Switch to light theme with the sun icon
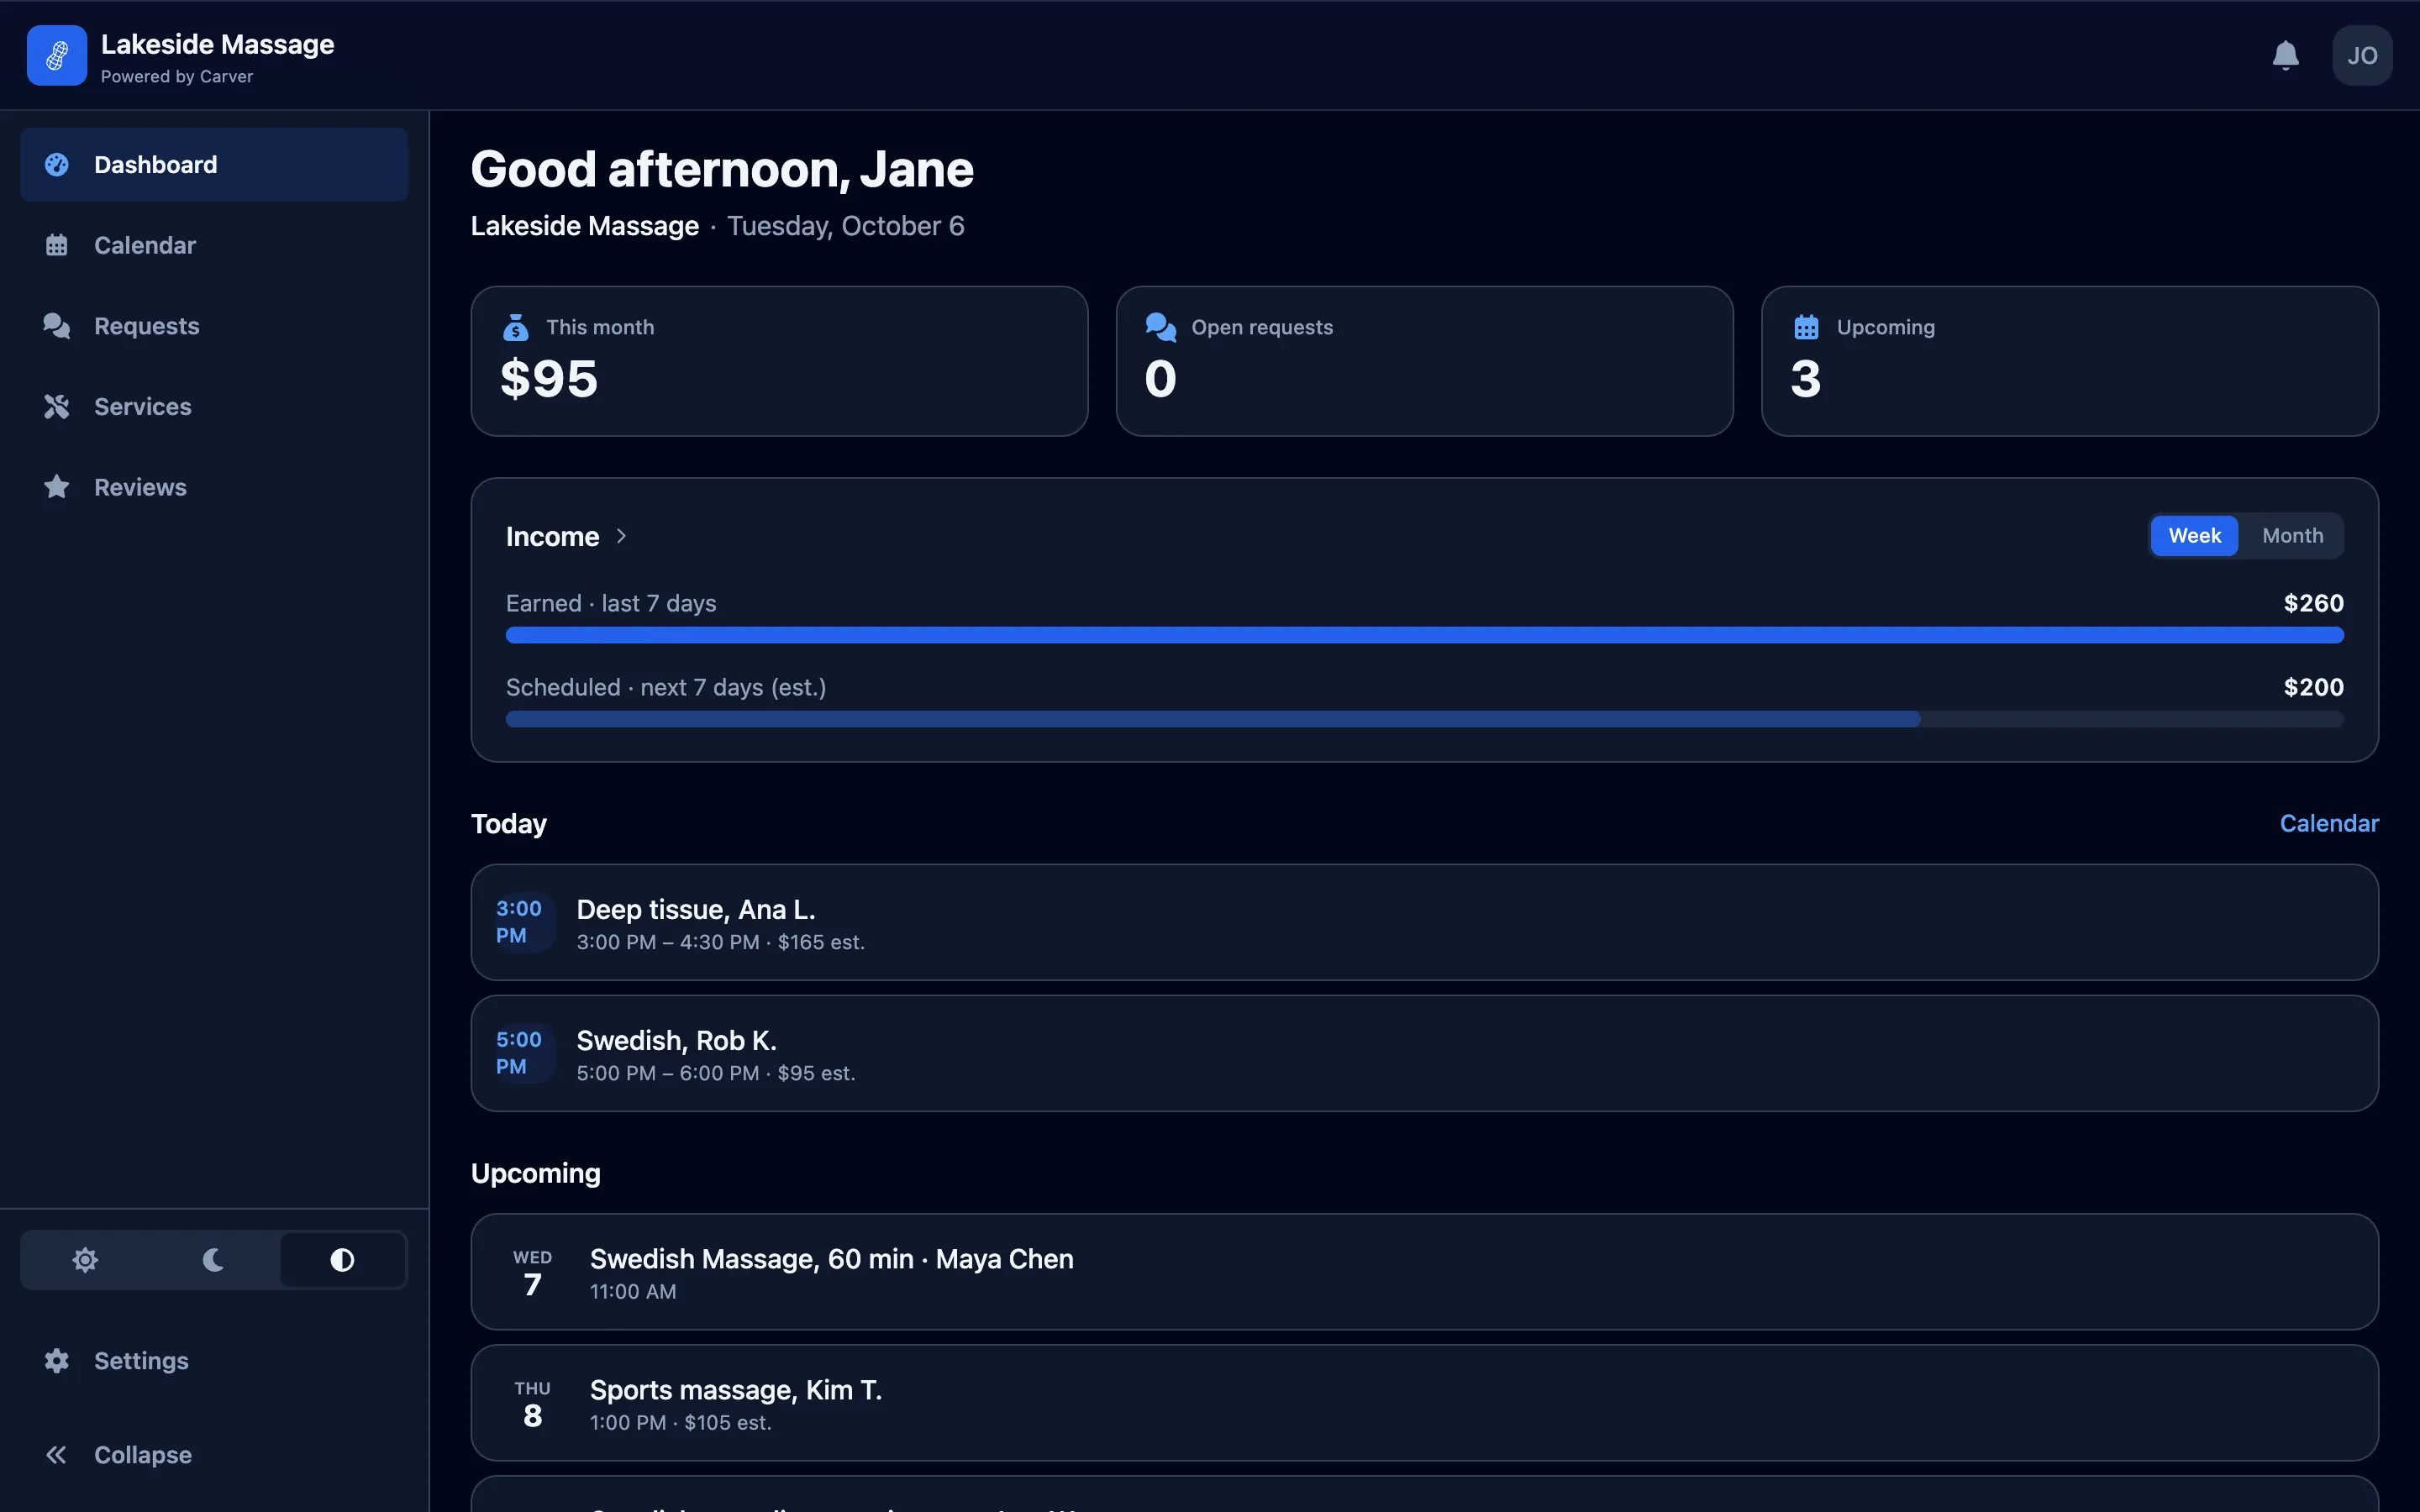The height and width of the screenshot is (1512, 2420). coord(85,1260)
